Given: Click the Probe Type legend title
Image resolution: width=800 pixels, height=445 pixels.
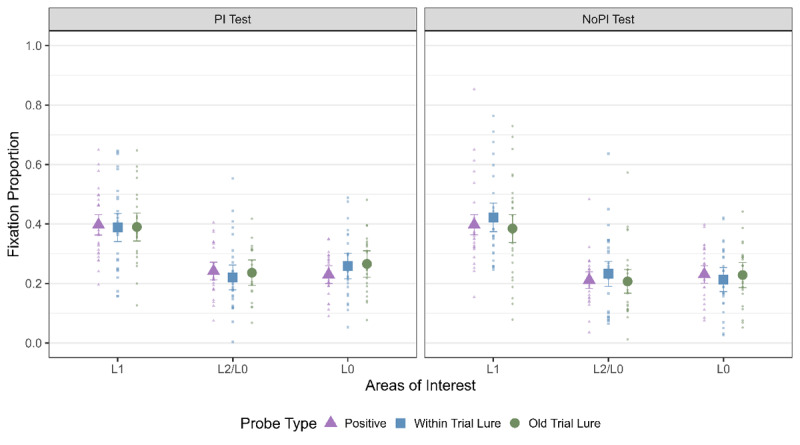Looking at the screenshot, I should [x=279, y=424].
